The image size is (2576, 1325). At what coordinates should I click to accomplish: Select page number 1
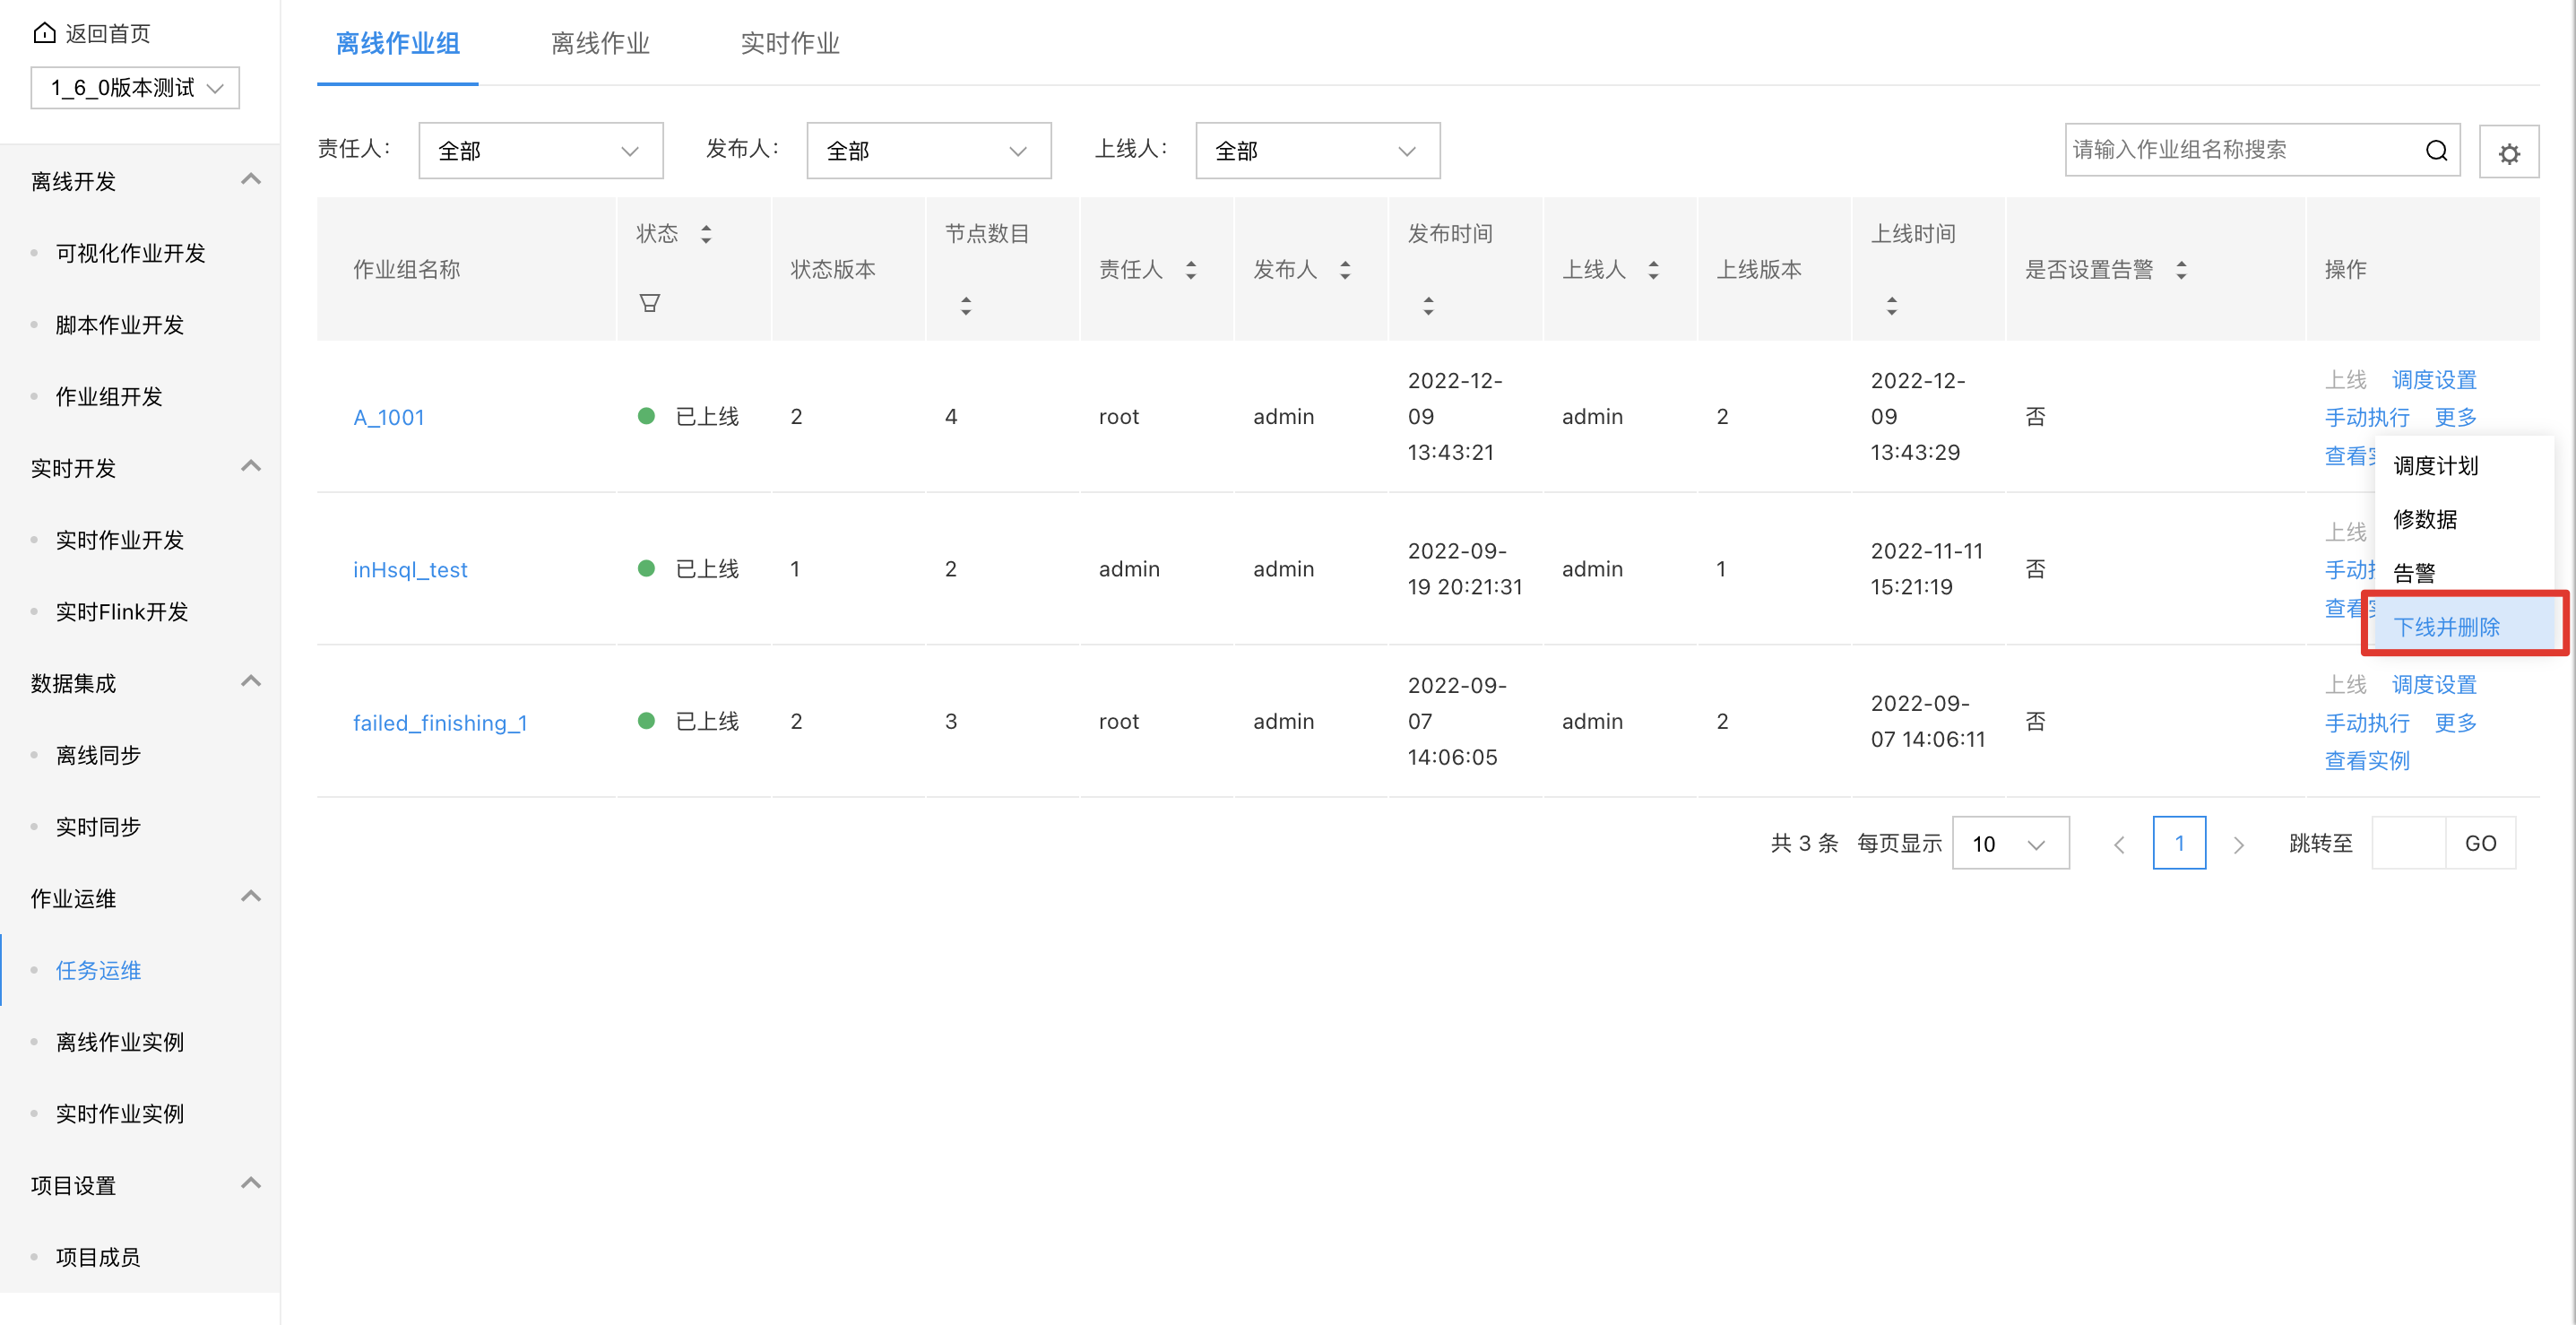click(x=2179, y=843)
